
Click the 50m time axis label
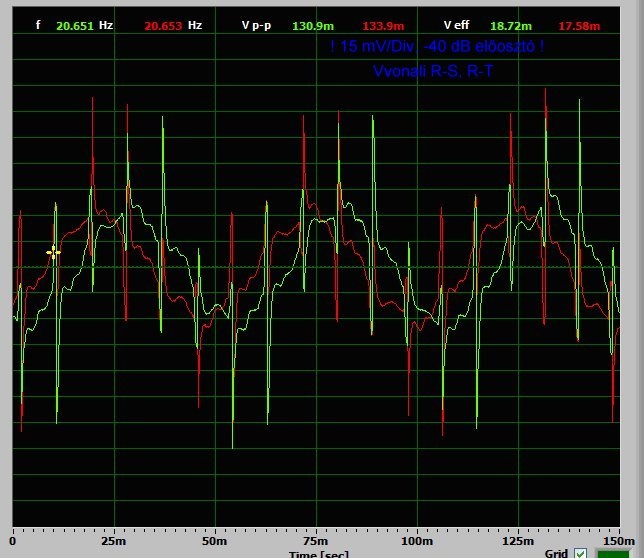(214, 541)
